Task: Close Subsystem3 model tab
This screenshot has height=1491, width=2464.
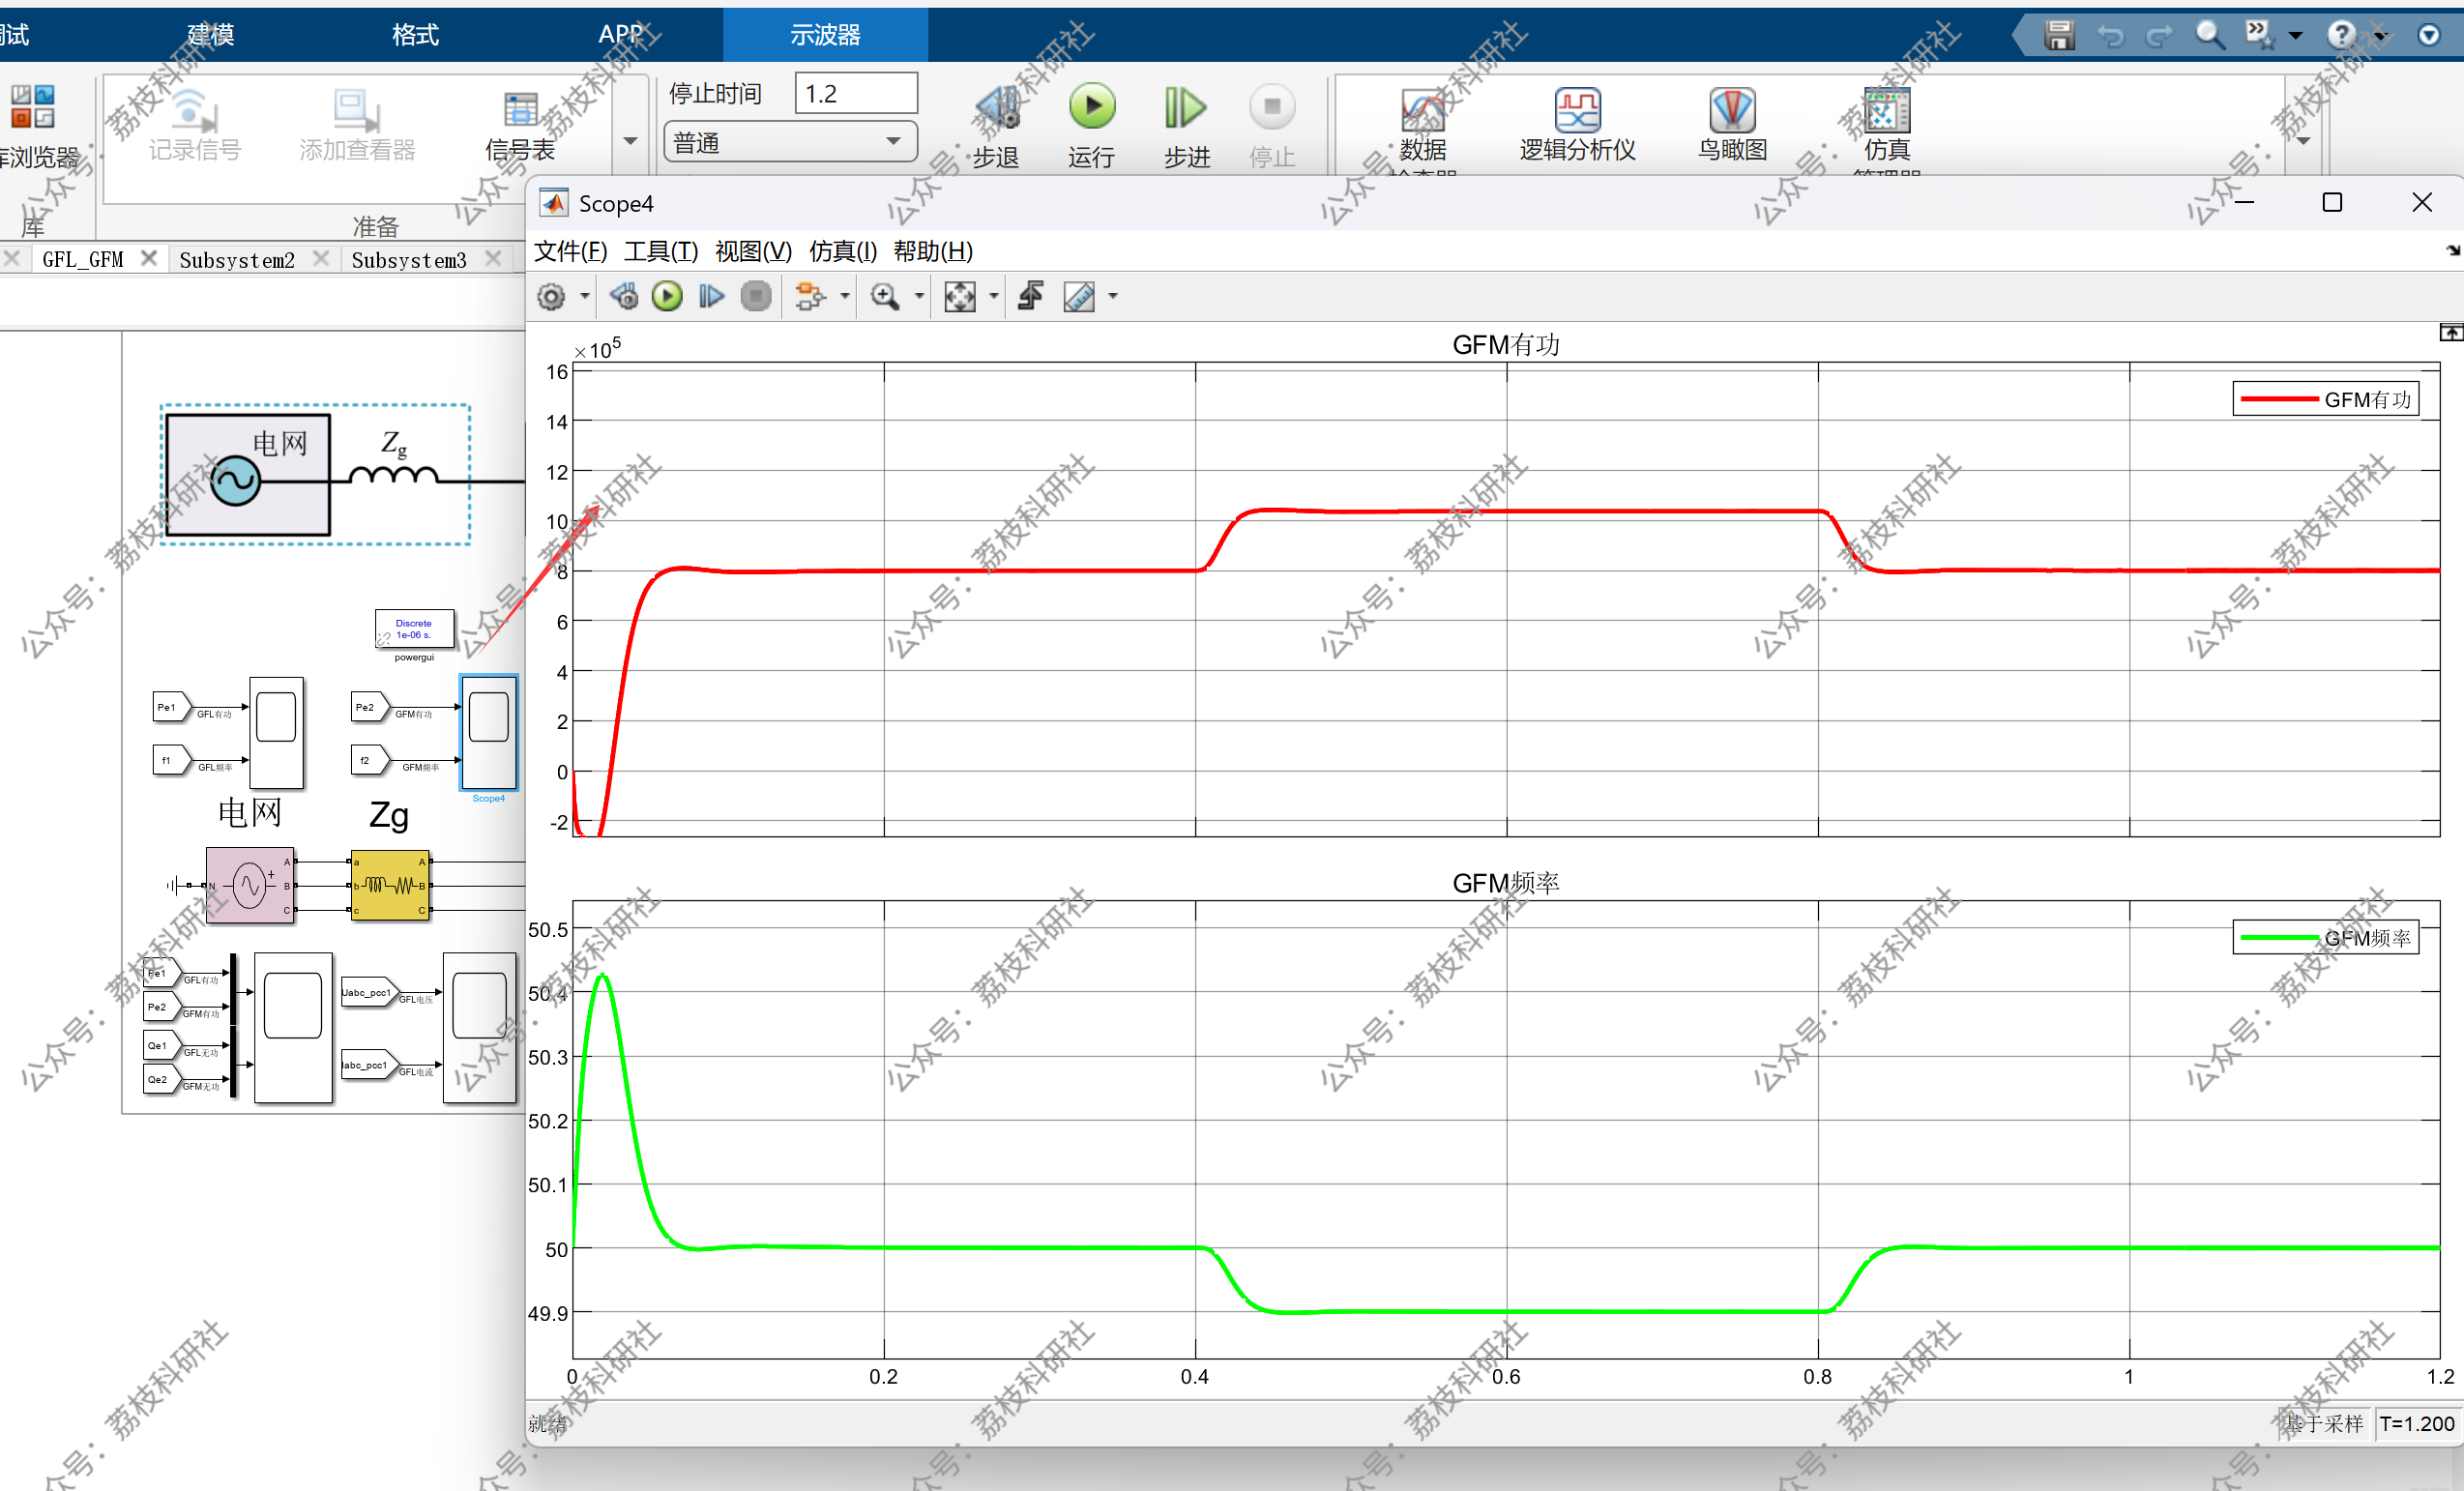Action: pos(493,258)
